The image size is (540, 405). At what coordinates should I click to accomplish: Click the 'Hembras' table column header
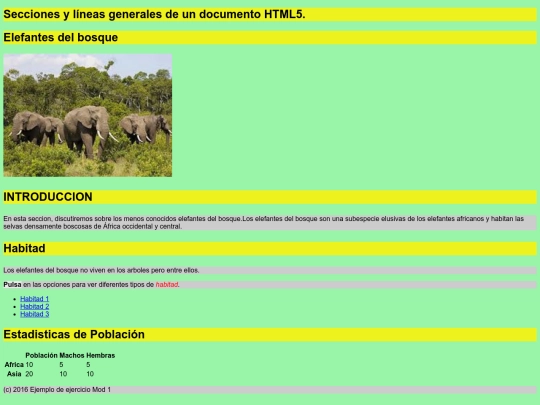[x=101, y=355]
